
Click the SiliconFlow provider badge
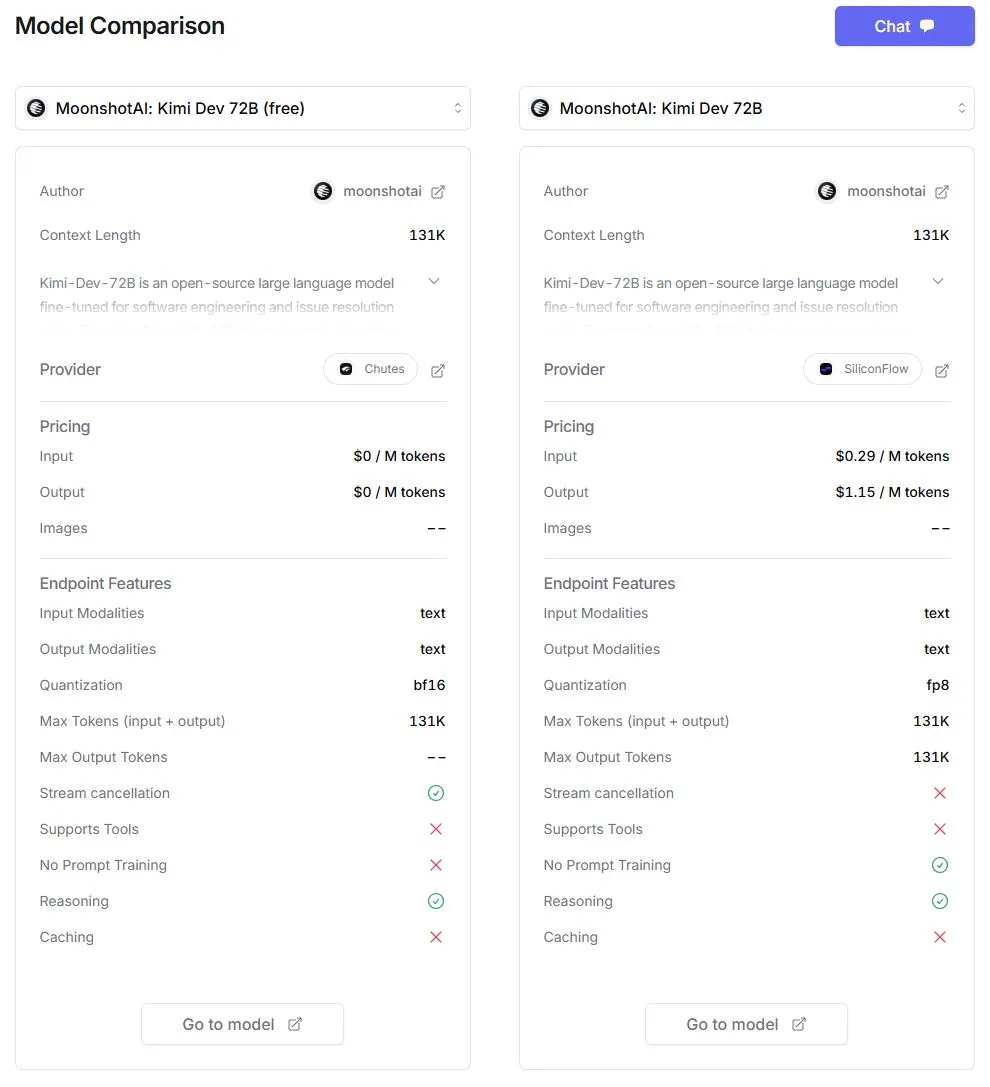pos(862,369)
